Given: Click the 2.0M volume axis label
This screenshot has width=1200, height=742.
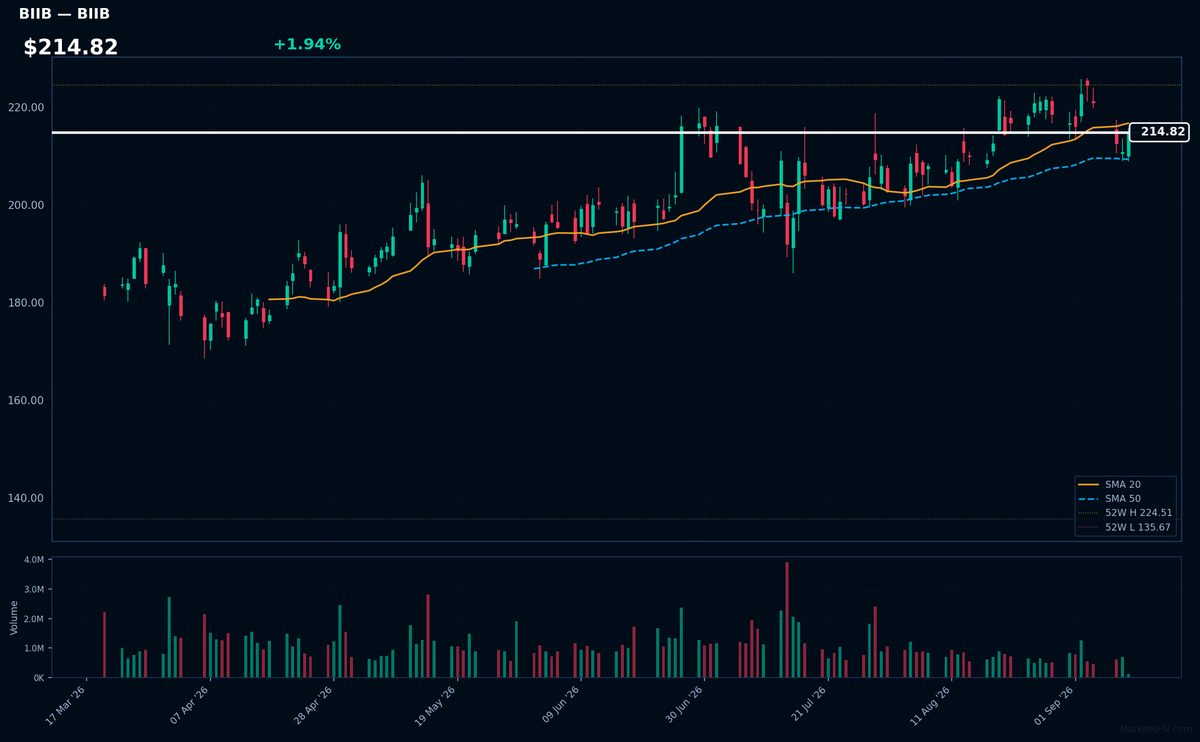Looking at the screenshot, I should click(35, 619).
